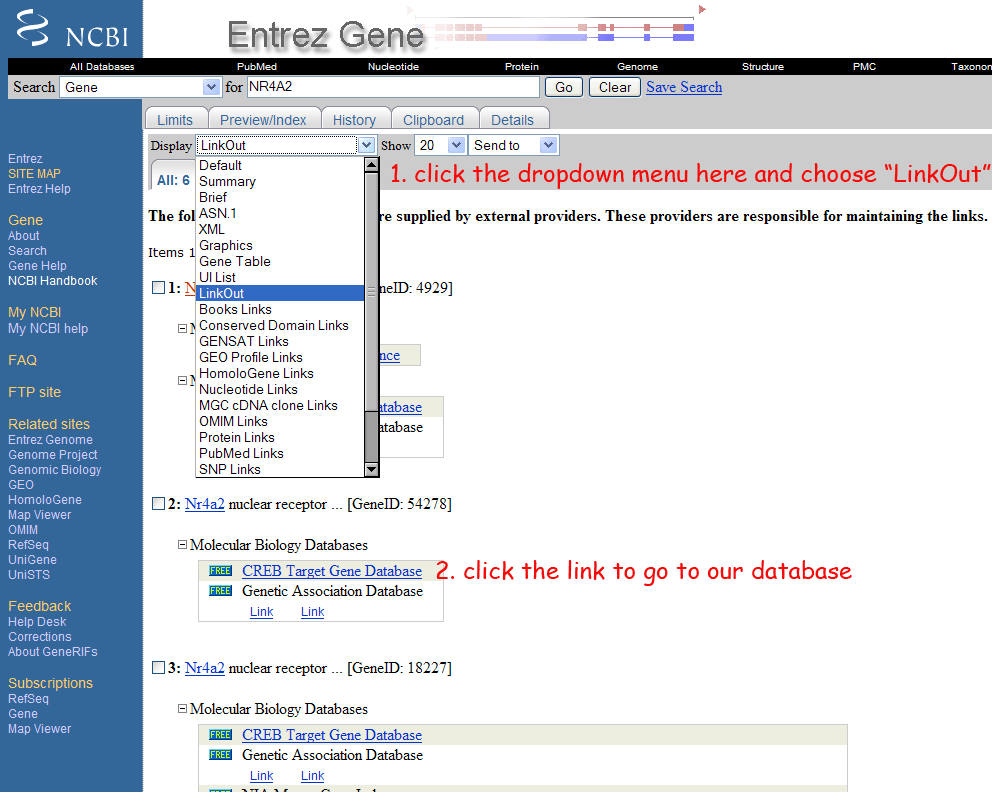Viewport: 992px width, 792px height.
Task: Collapse the second section under item 1
Action: (182, 380)
